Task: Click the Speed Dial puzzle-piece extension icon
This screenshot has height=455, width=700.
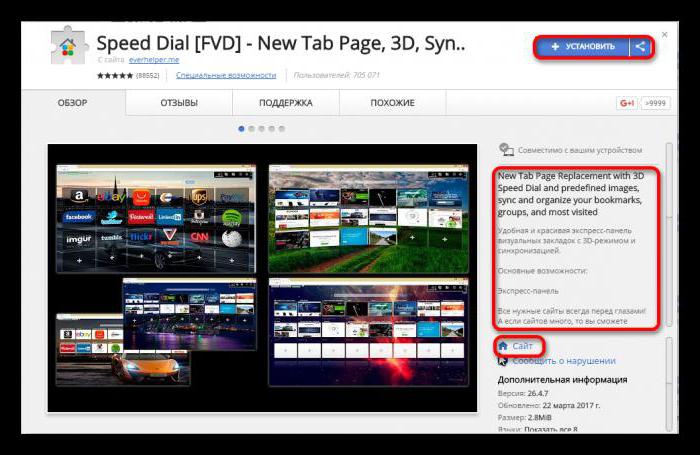Action: click(68, 45)
